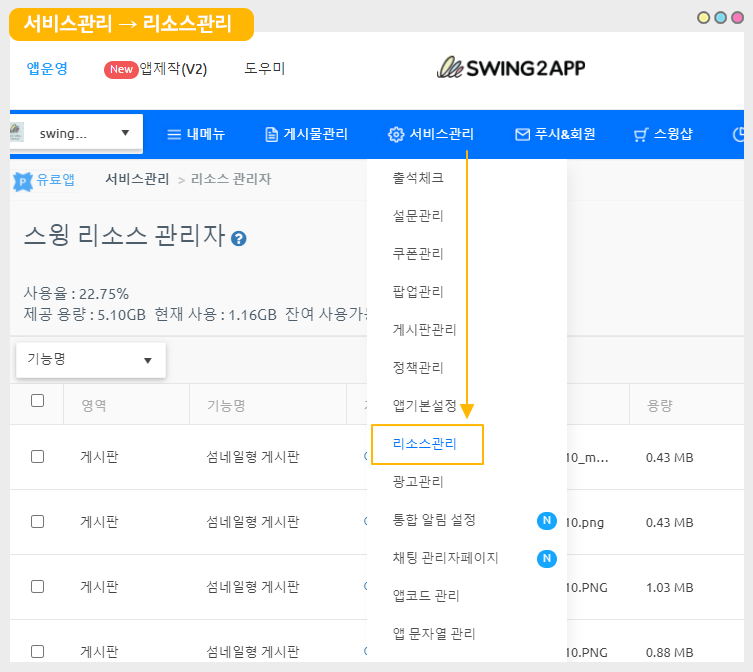Click the 게시물관리 document icon

[271, 134]
